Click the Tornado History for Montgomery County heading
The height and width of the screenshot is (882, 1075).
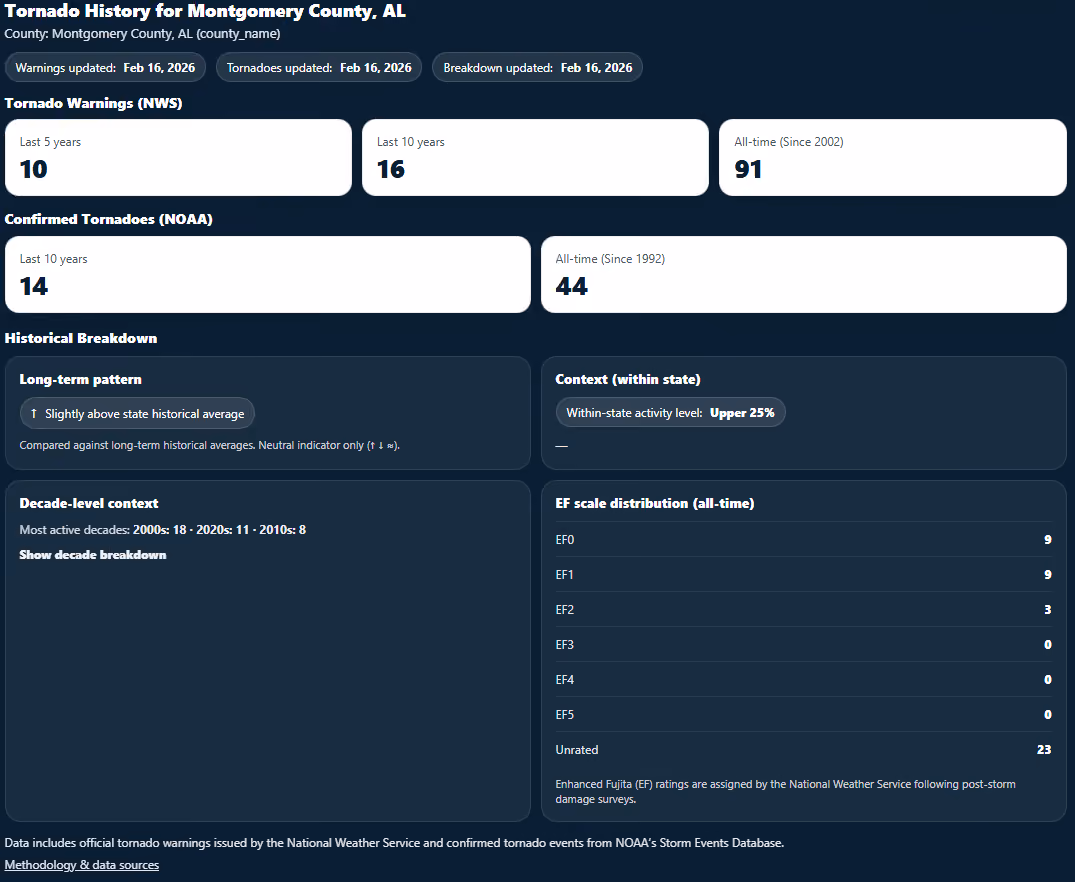pos(205,11)
